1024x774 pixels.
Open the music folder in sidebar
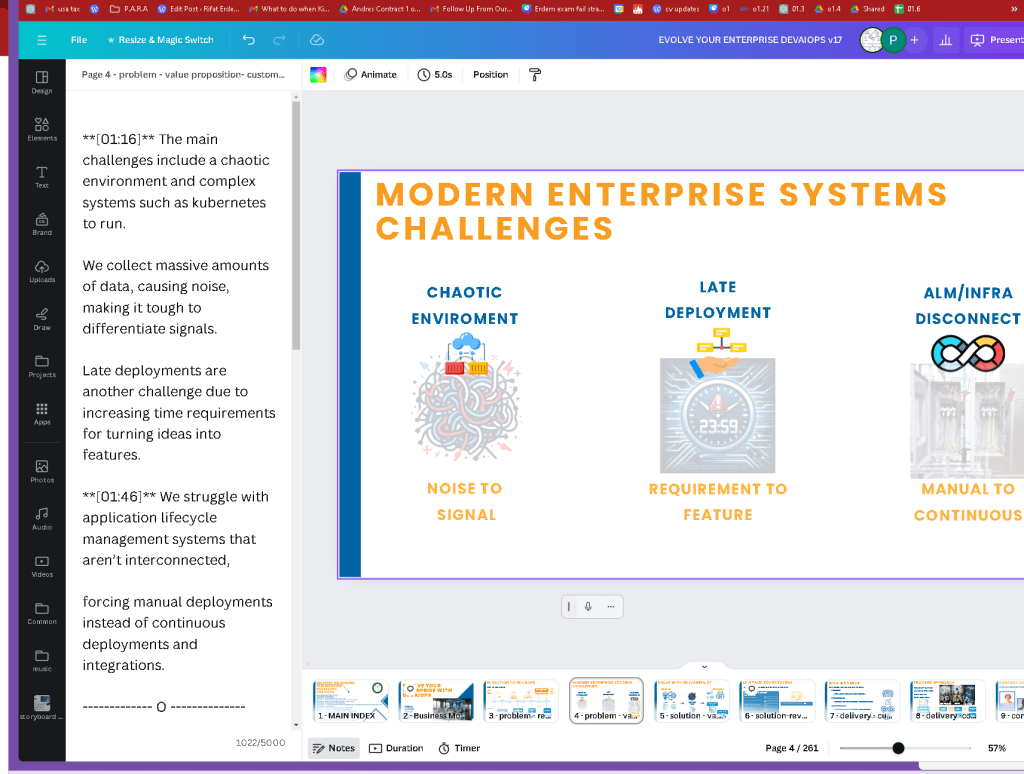[42, 660]
